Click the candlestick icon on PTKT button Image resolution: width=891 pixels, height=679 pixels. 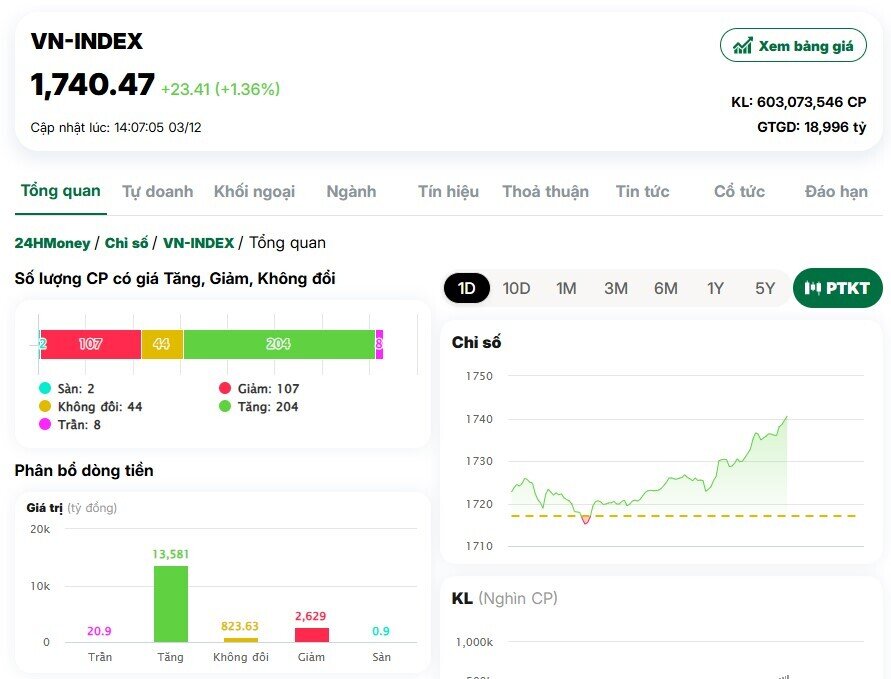[812, 288]
